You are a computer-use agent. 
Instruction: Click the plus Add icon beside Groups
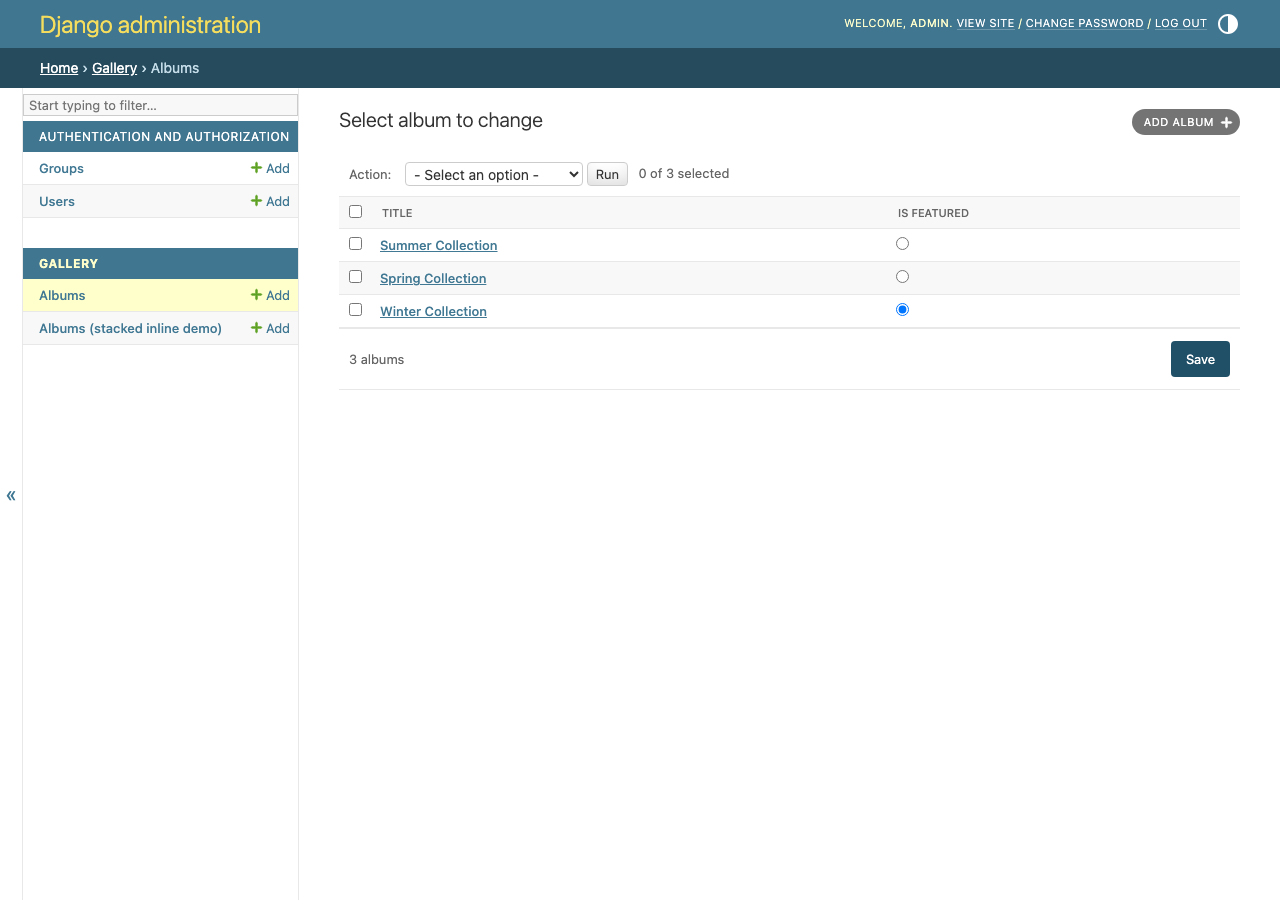click(270, 168)
